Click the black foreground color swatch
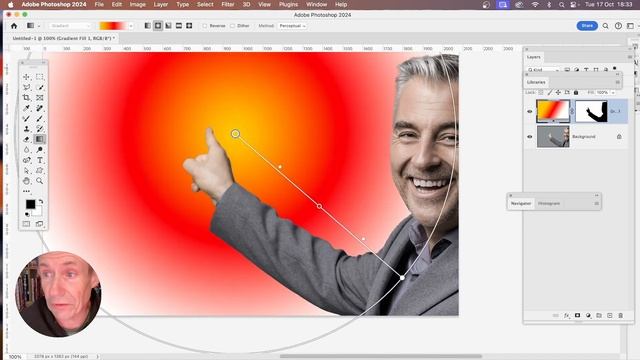The image size is (640, 360). point(31,204)
